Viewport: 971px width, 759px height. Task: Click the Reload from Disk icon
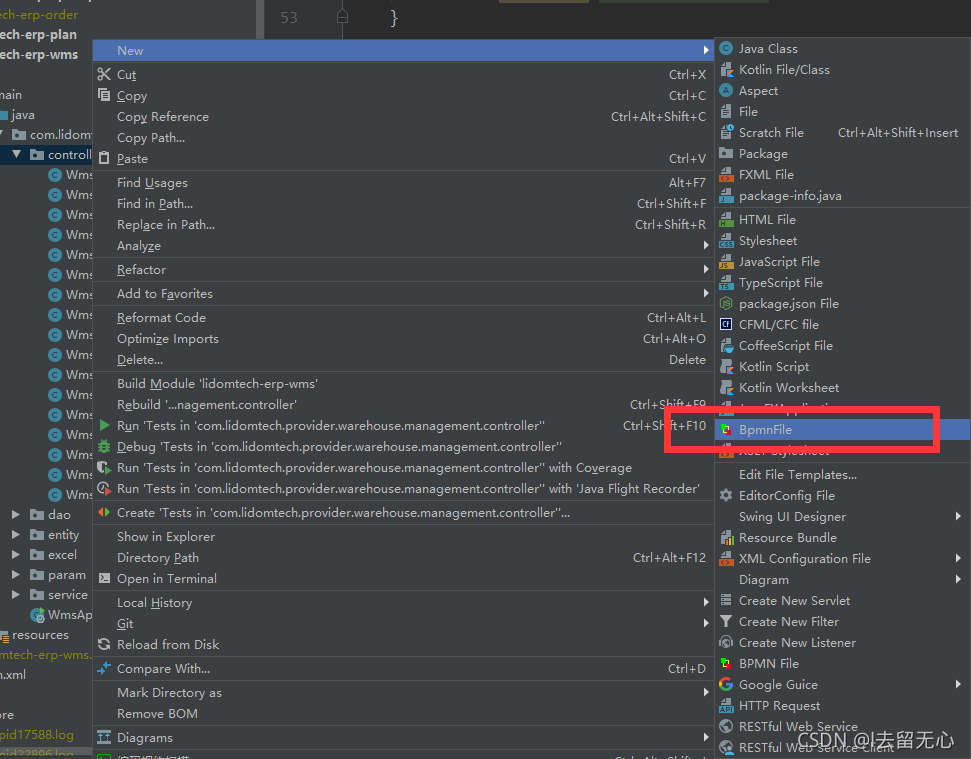pyautogui.click(x=104, y=644)
